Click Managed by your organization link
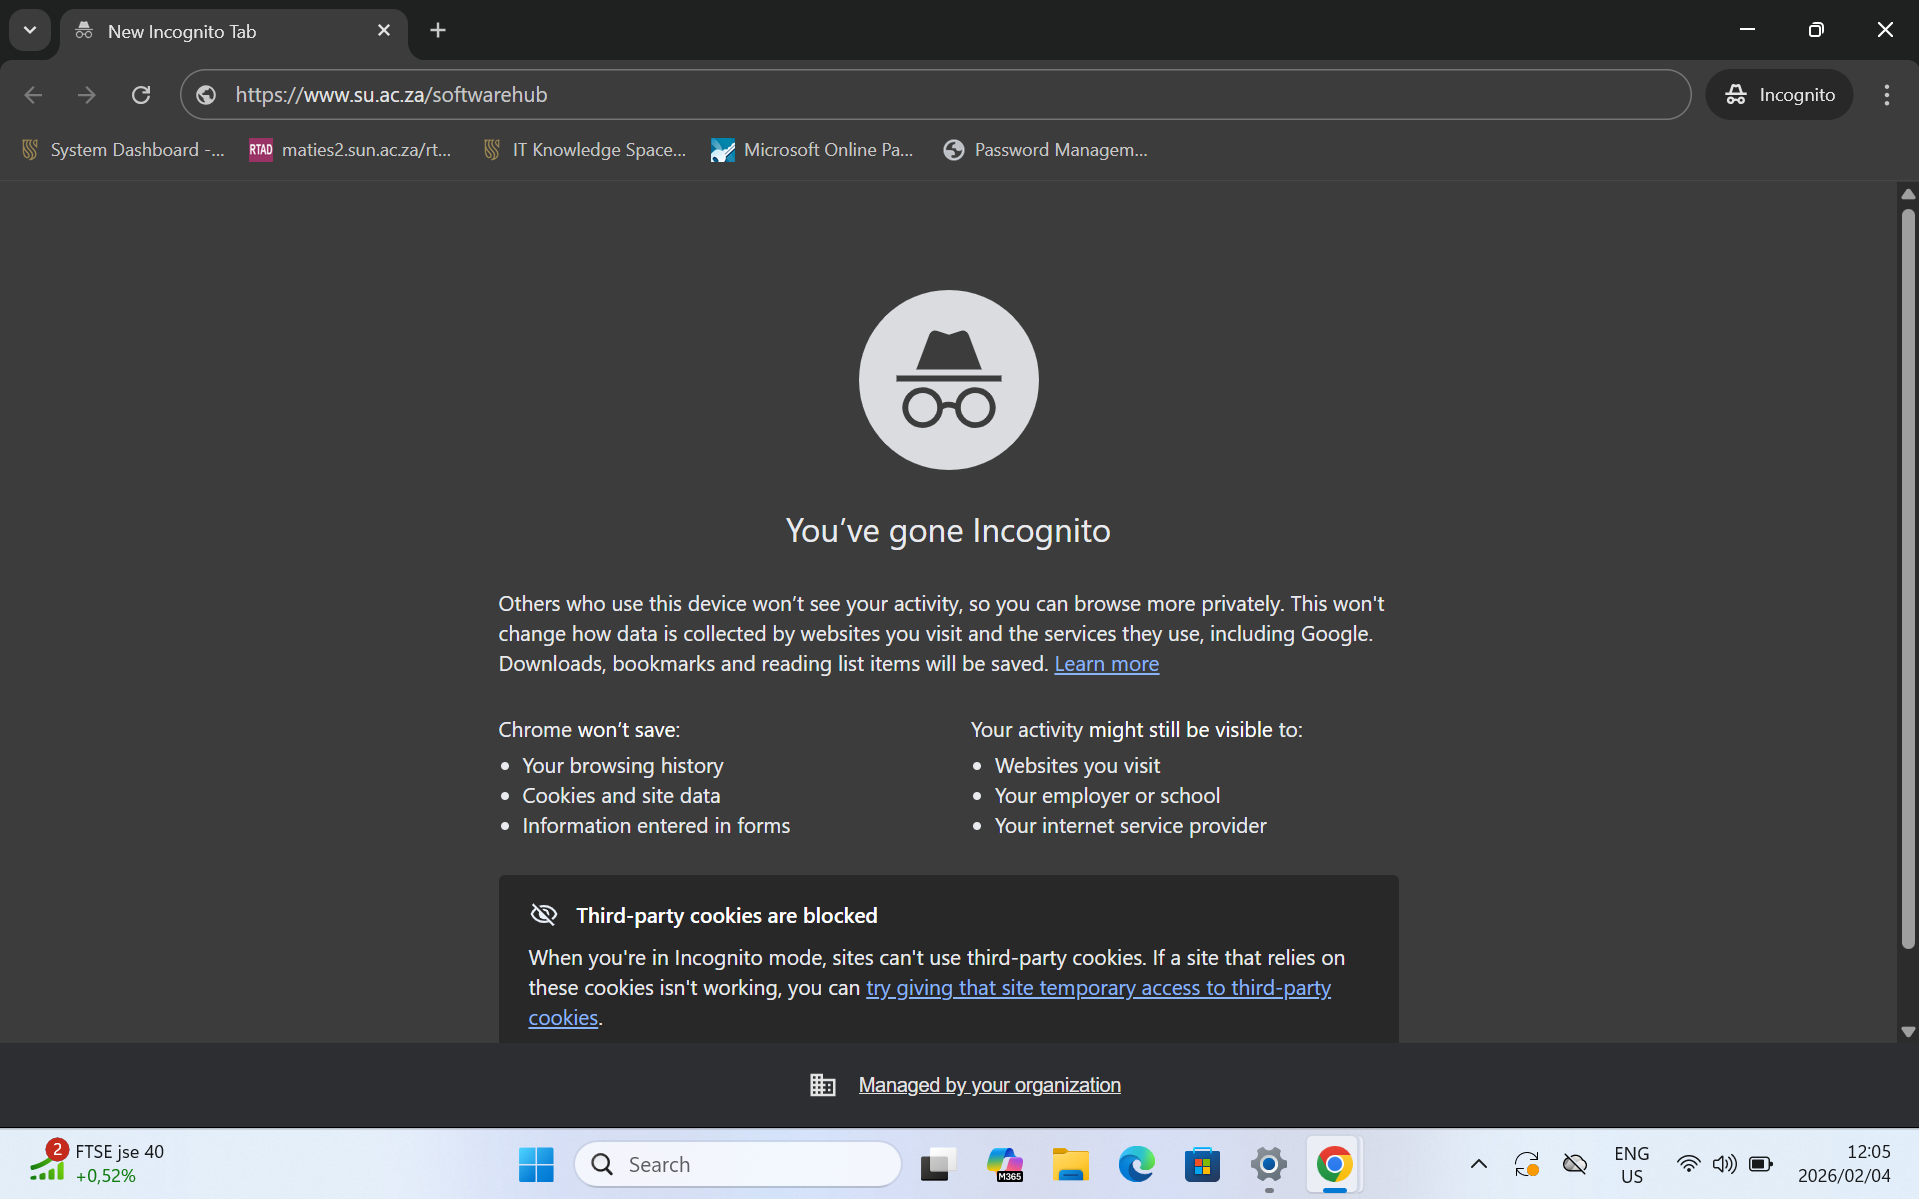The image size is (1919, 1199). pyautogui.click(x=989, y=1085)
